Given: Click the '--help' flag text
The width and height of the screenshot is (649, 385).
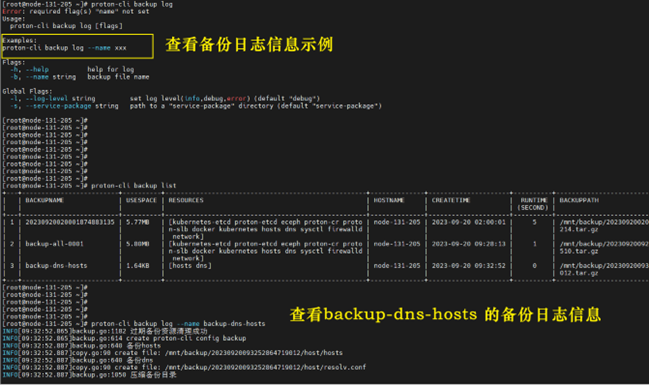Looking at the screenshot, I should 37,70.
